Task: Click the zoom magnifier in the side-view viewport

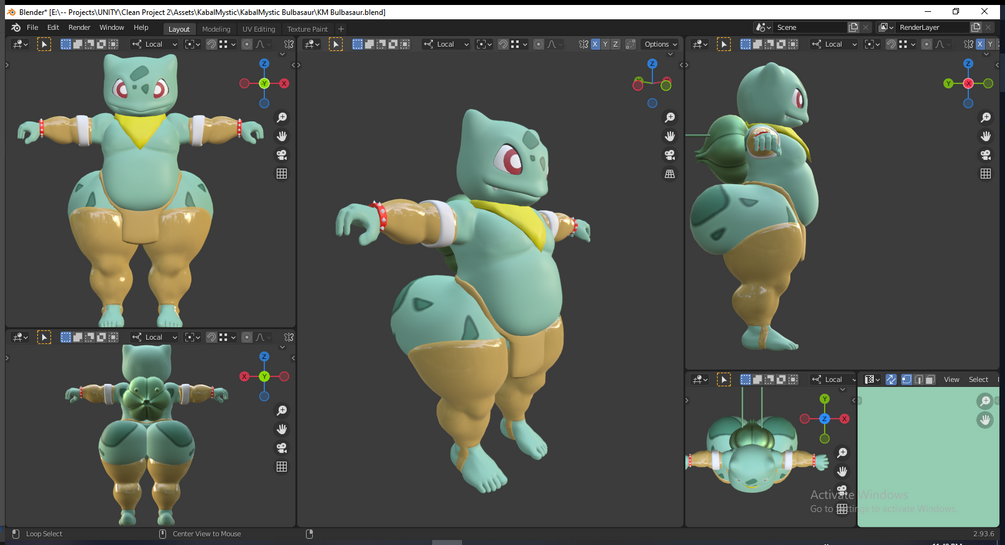Action: pos(986,117)
